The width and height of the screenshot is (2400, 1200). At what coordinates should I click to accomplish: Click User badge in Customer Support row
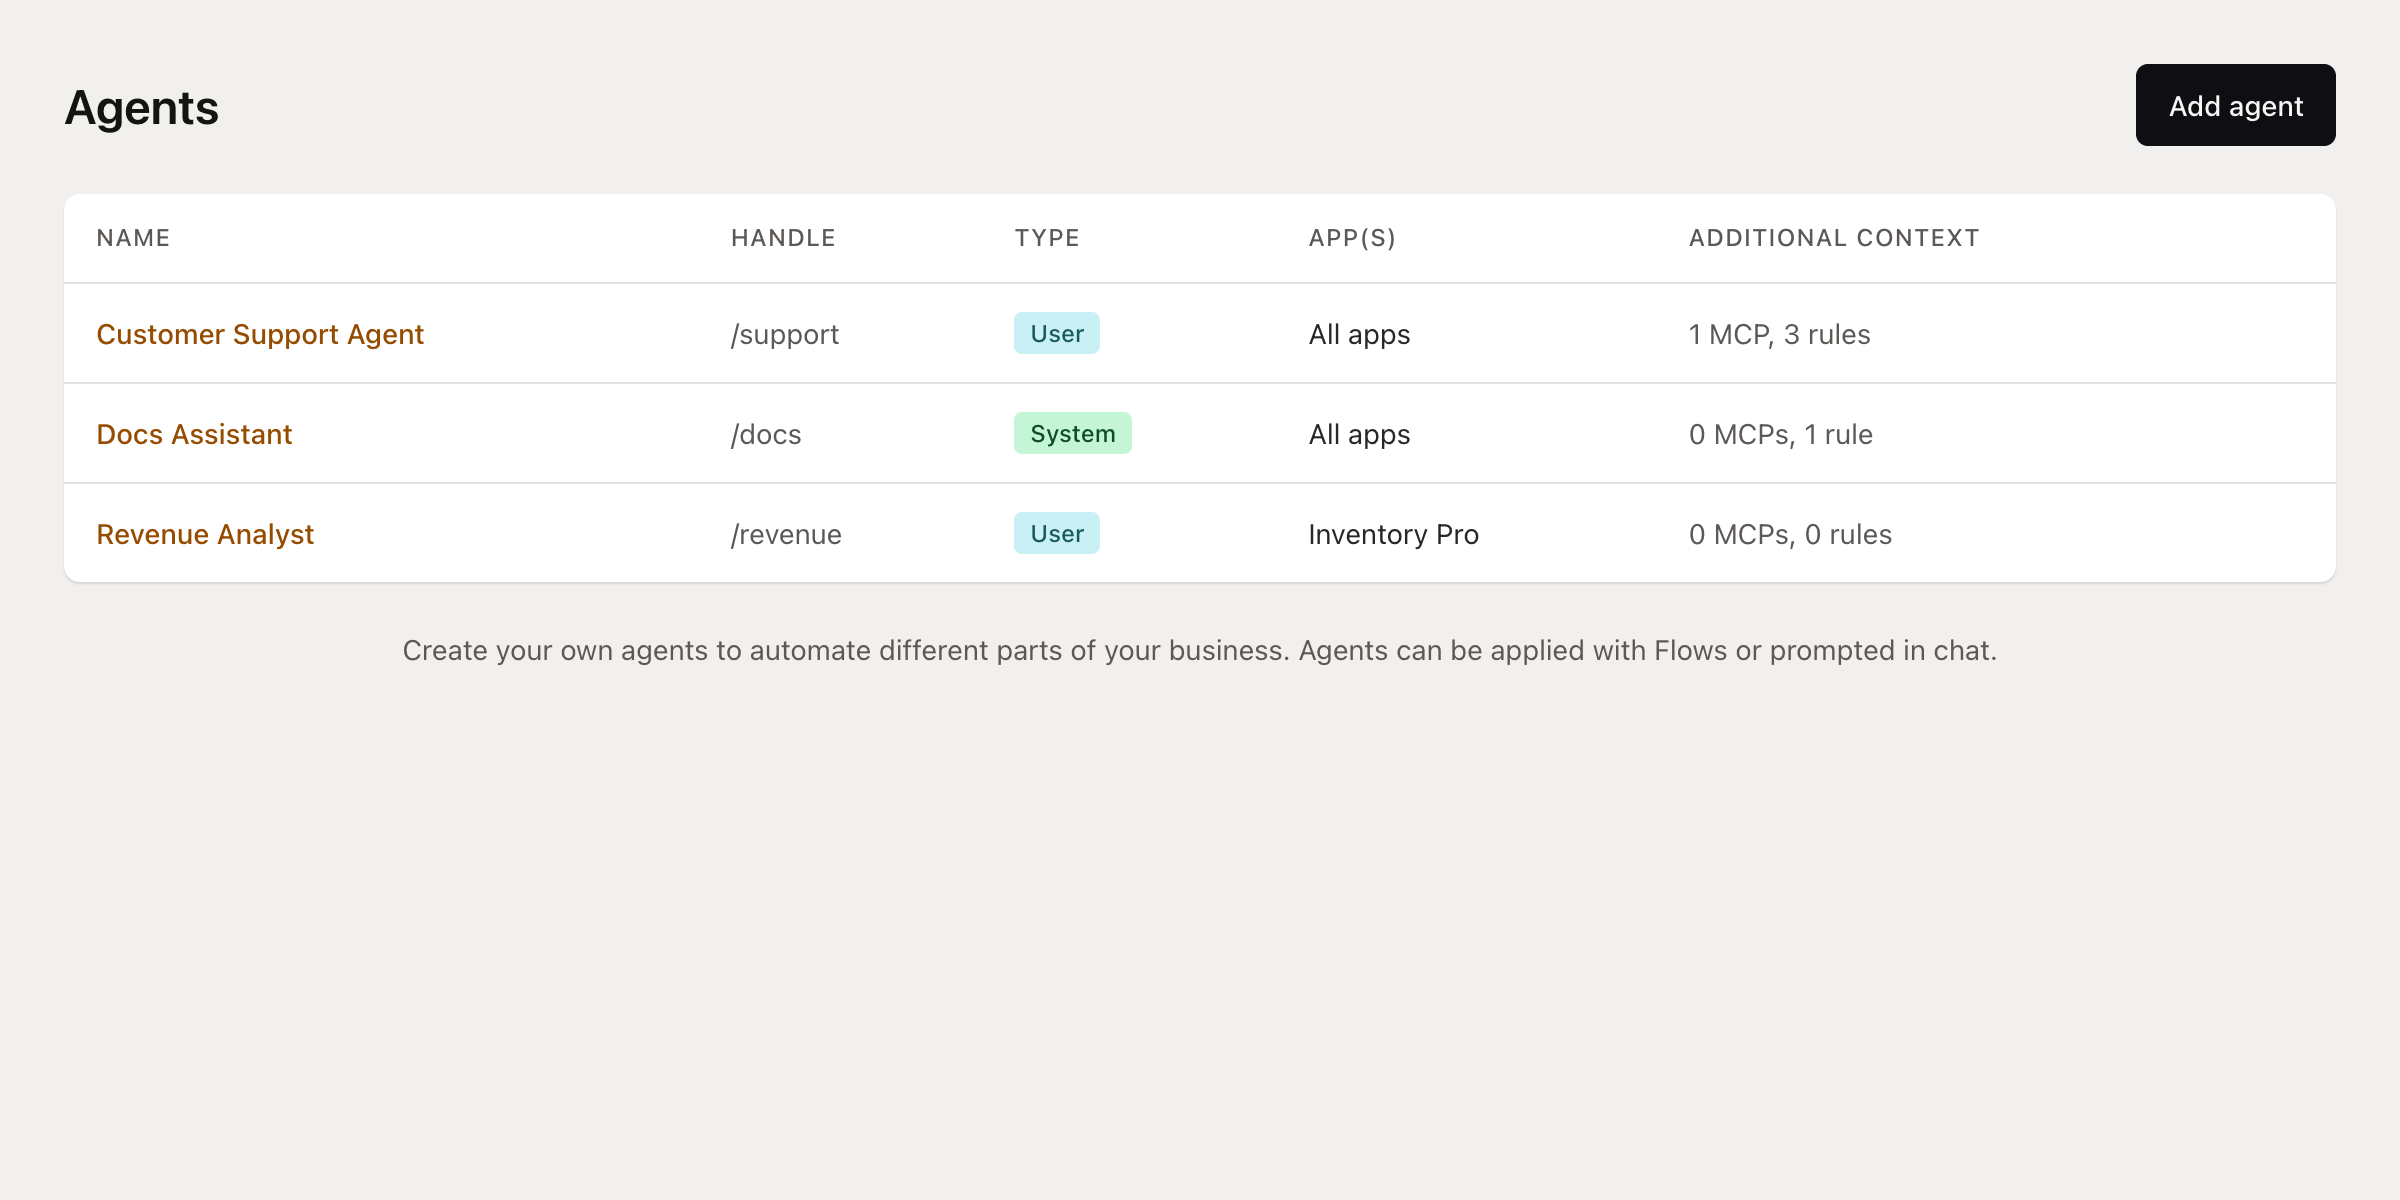[x=1056, y=334]
